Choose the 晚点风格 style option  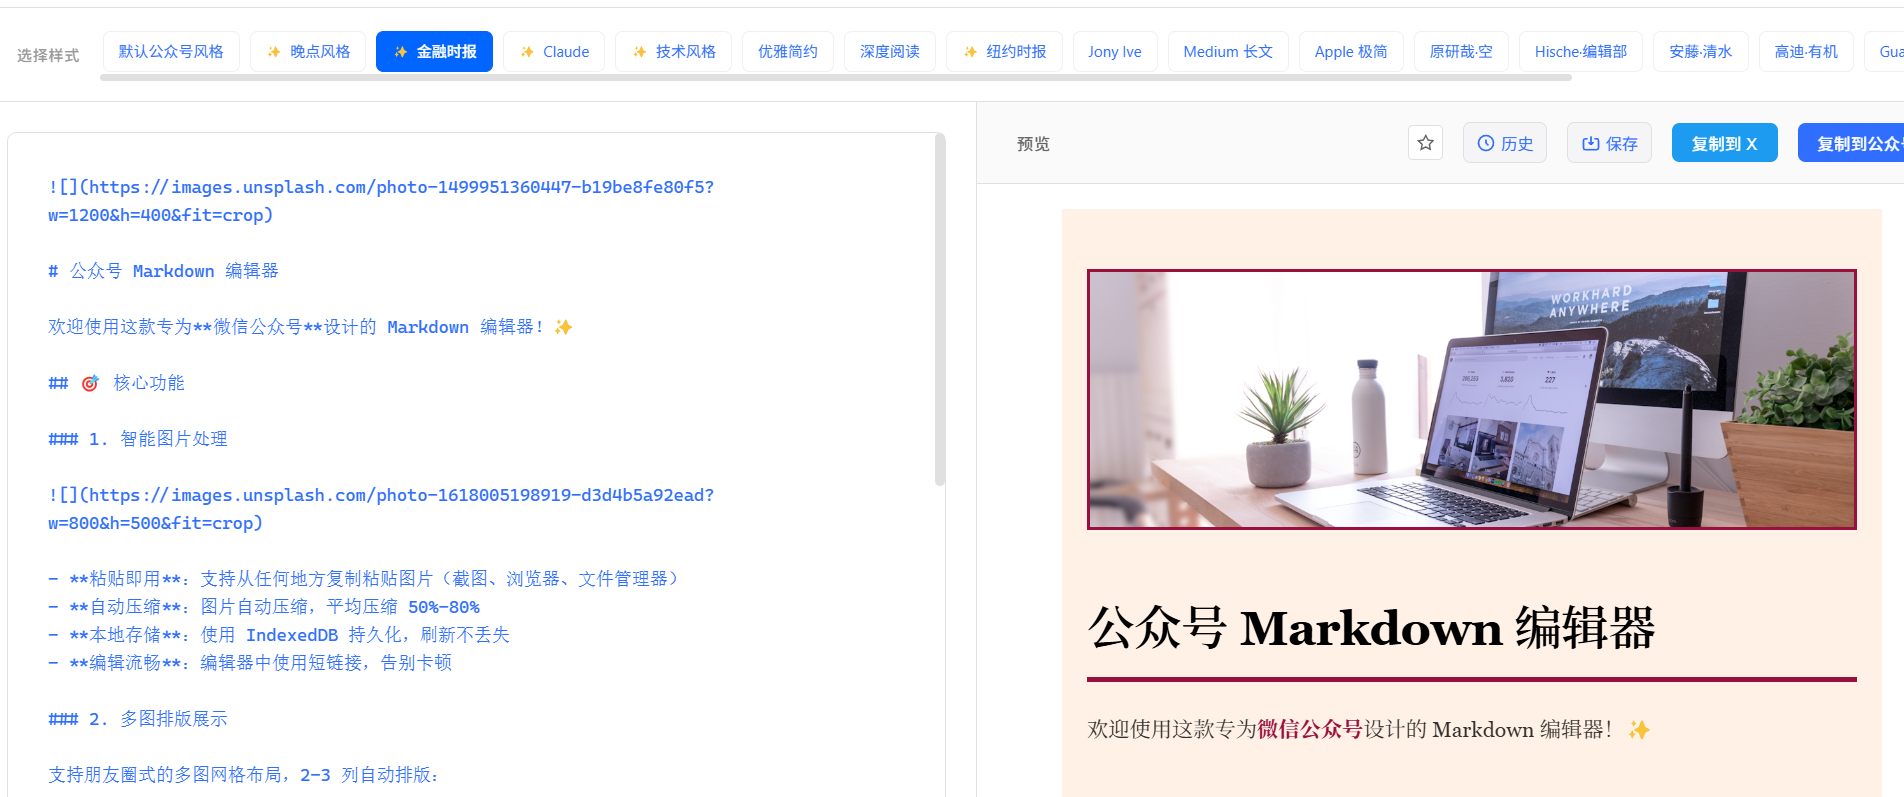pyautogui.click(x=308, y=52)
